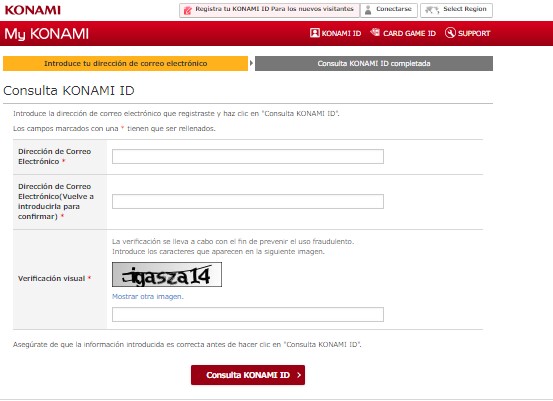
Task: Click the 'Consulta KONAMI ID' page heading
Action: tap(69, 91)
